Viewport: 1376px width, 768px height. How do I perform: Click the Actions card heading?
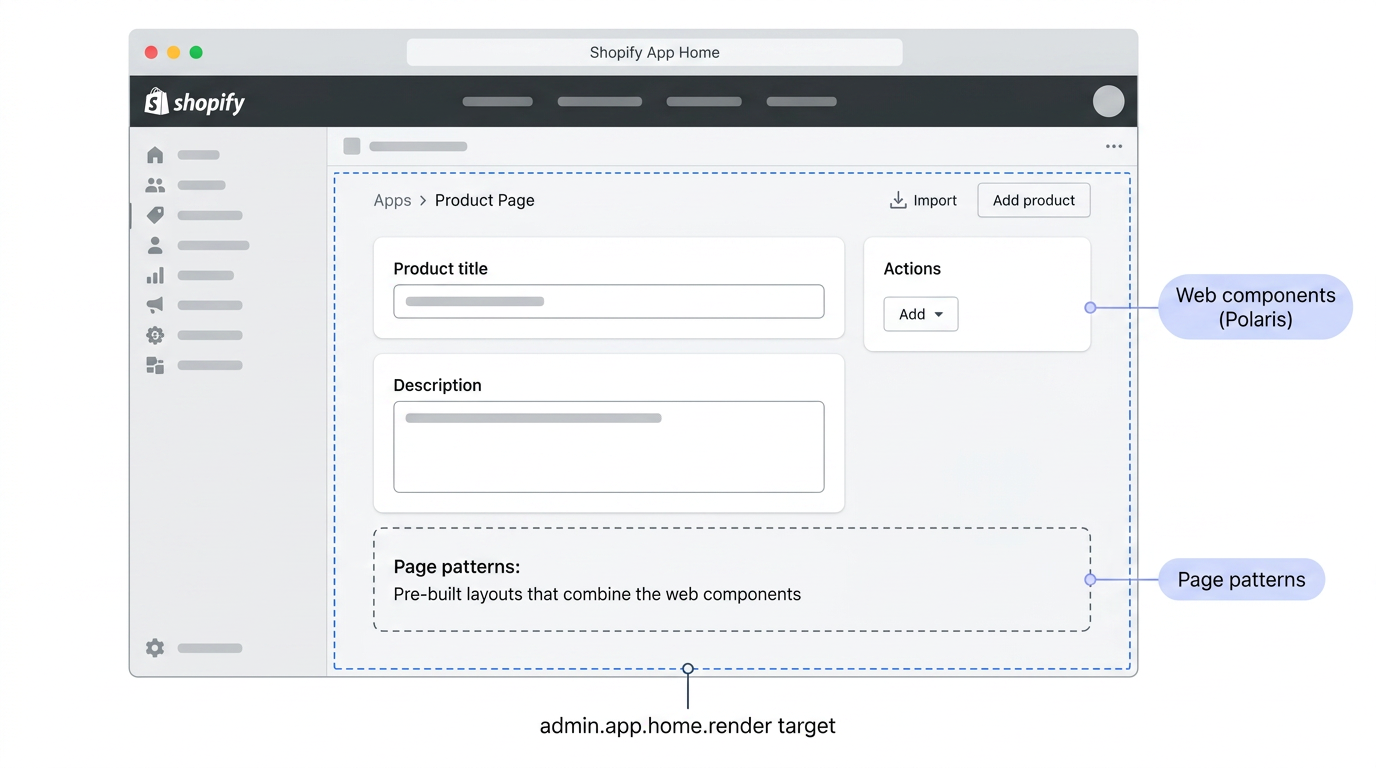[x=912, y=269]
